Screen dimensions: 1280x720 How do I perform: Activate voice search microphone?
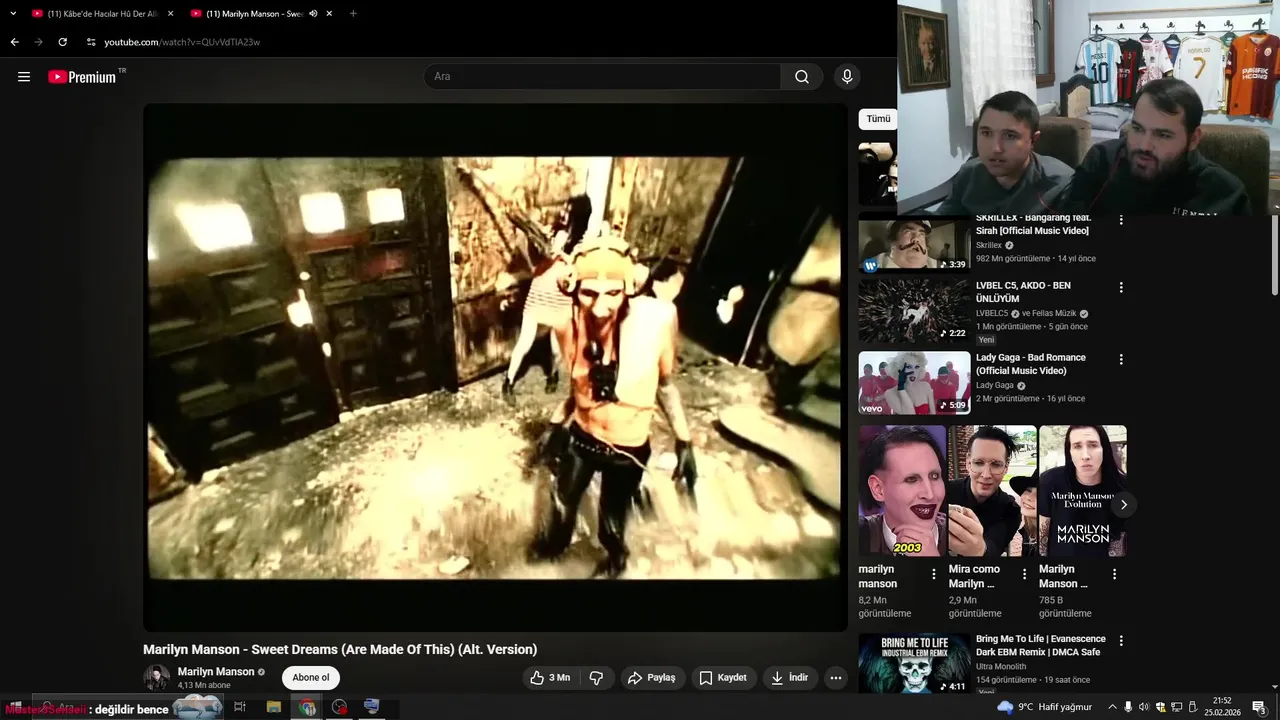click(847, 77)
